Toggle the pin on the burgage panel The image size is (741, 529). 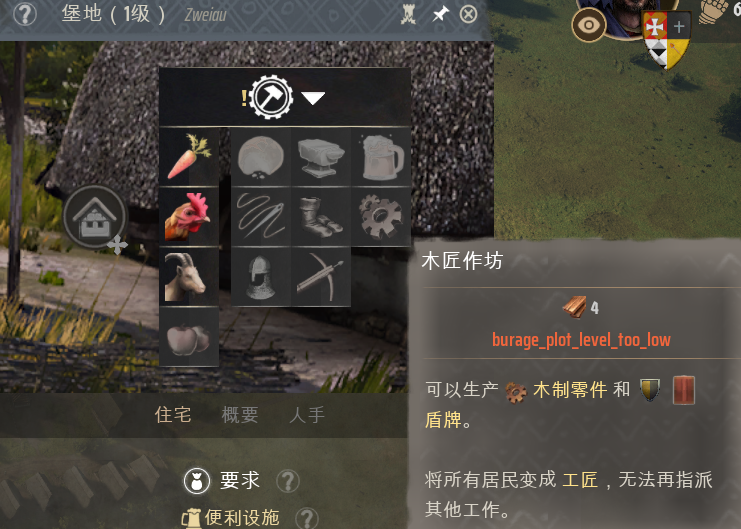(440, 14)
